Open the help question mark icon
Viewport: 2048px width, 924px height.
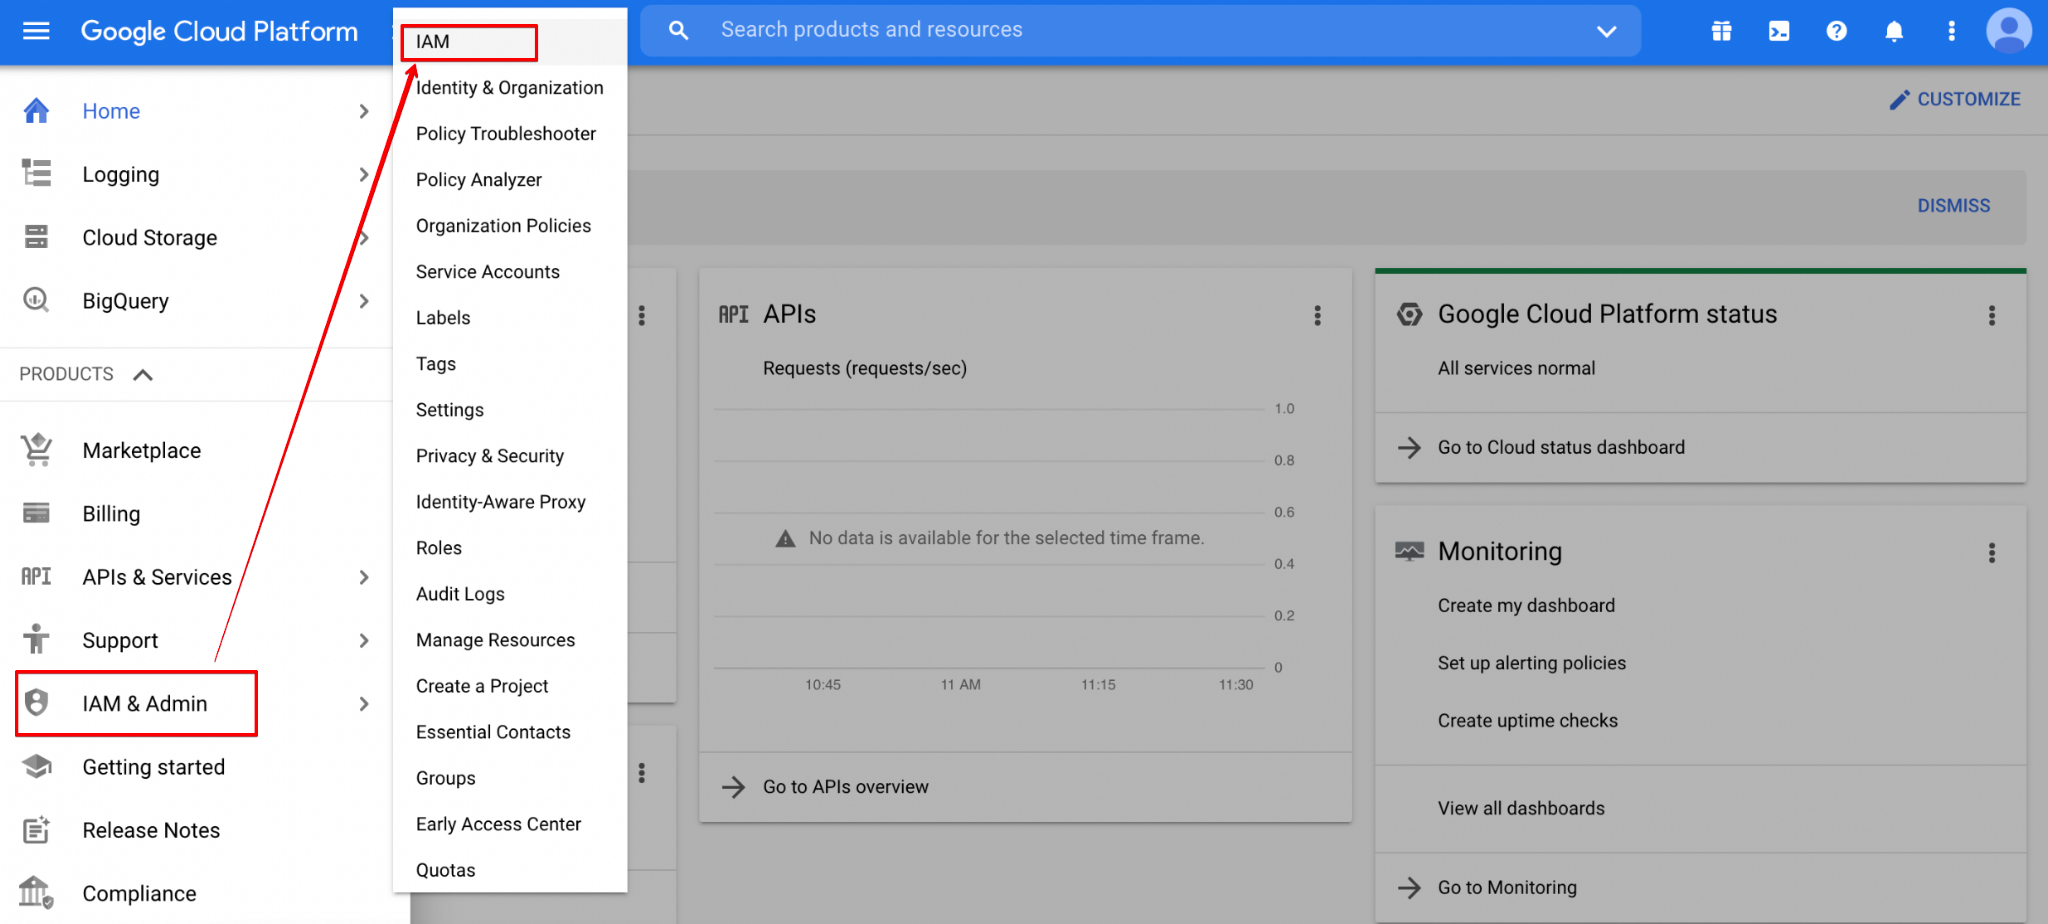click(x=1836, y=31)
